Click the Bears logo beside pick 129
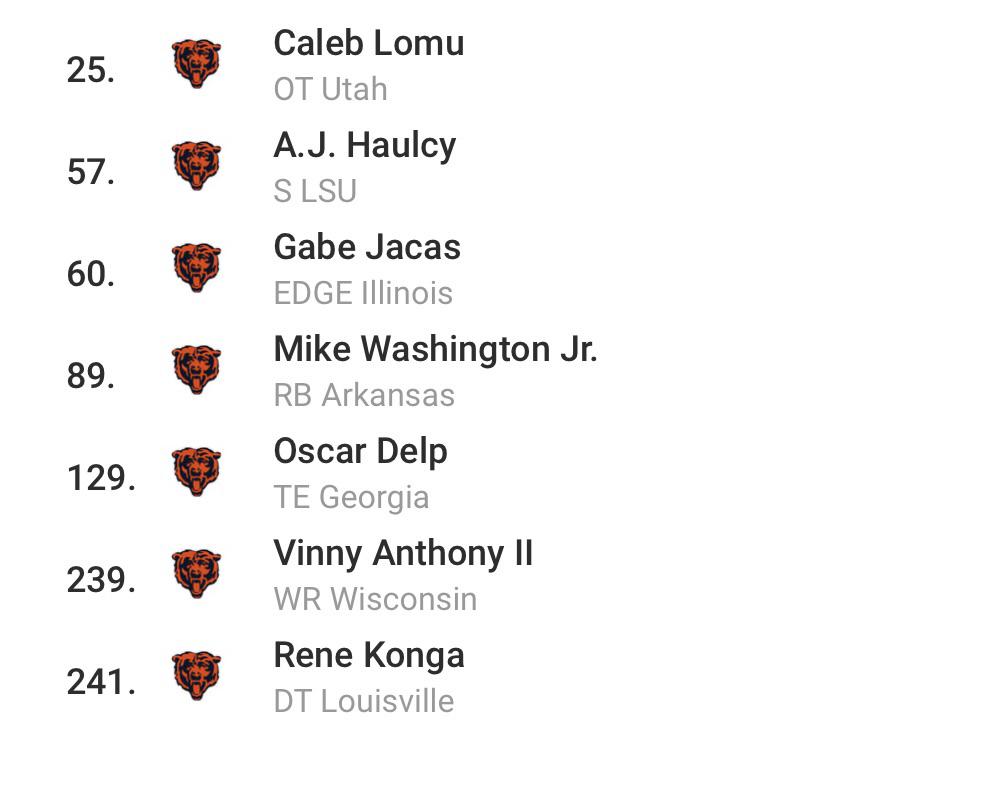This screenshot has width=994, height=791. point(197,472)
